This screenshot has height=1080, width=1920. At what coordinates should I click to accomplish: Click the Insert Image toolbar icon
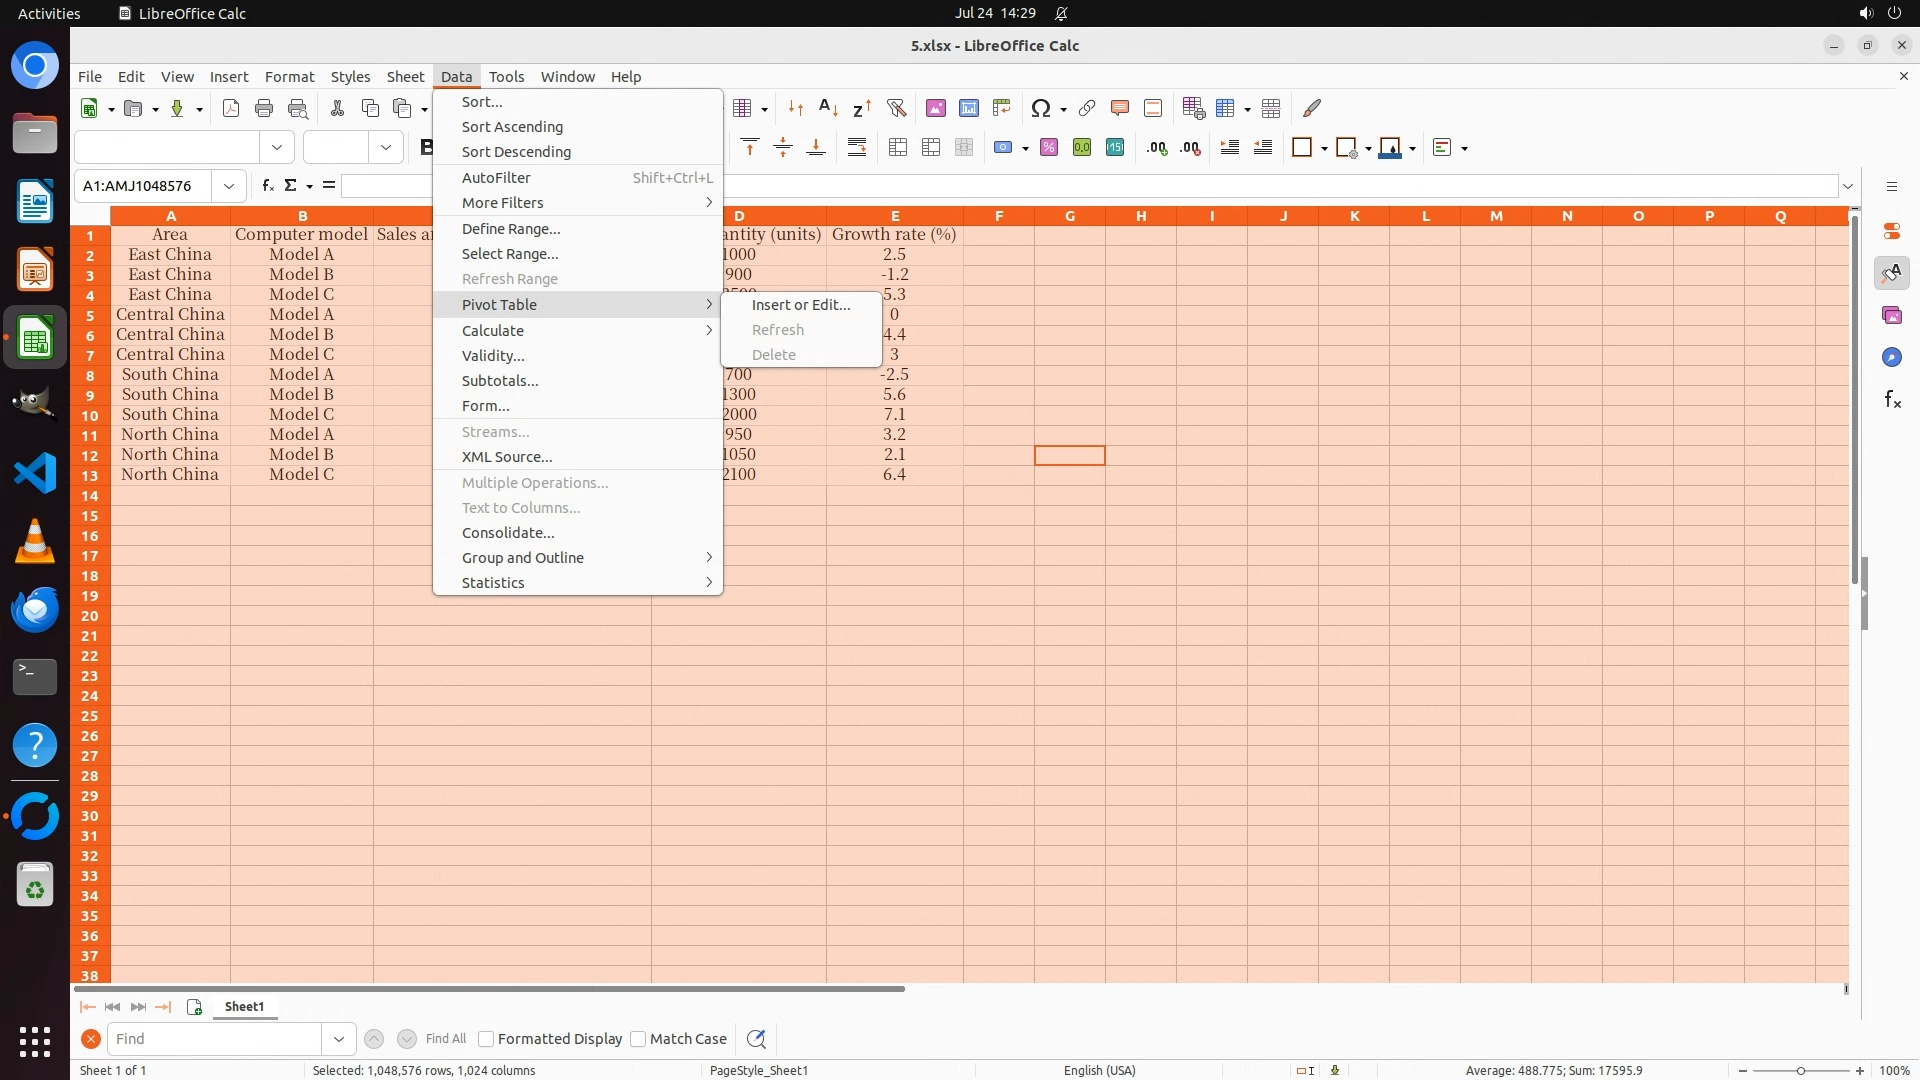(x=936, y=108)
